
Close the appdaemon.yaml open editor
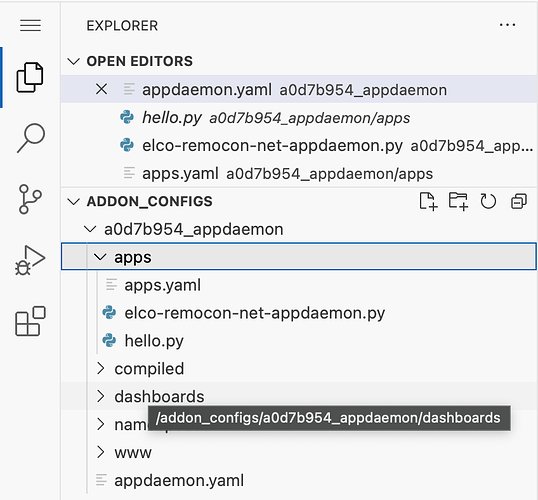(101, 89)
